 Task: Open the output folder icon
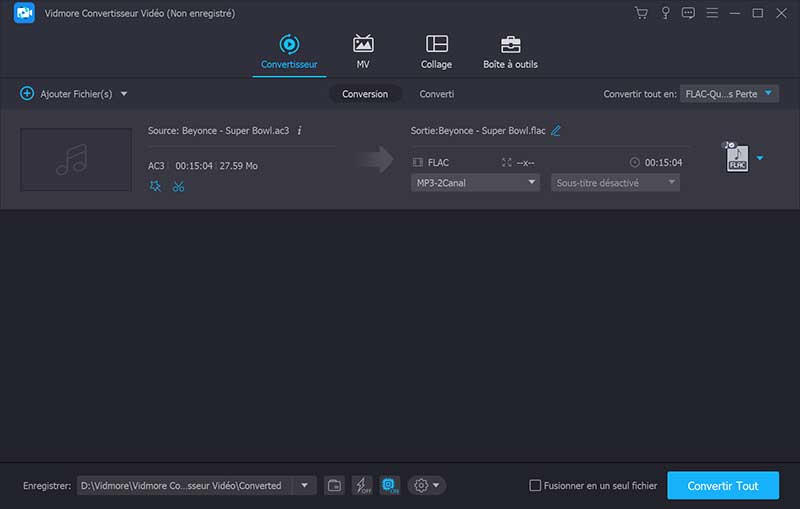[x=334, y=485]
